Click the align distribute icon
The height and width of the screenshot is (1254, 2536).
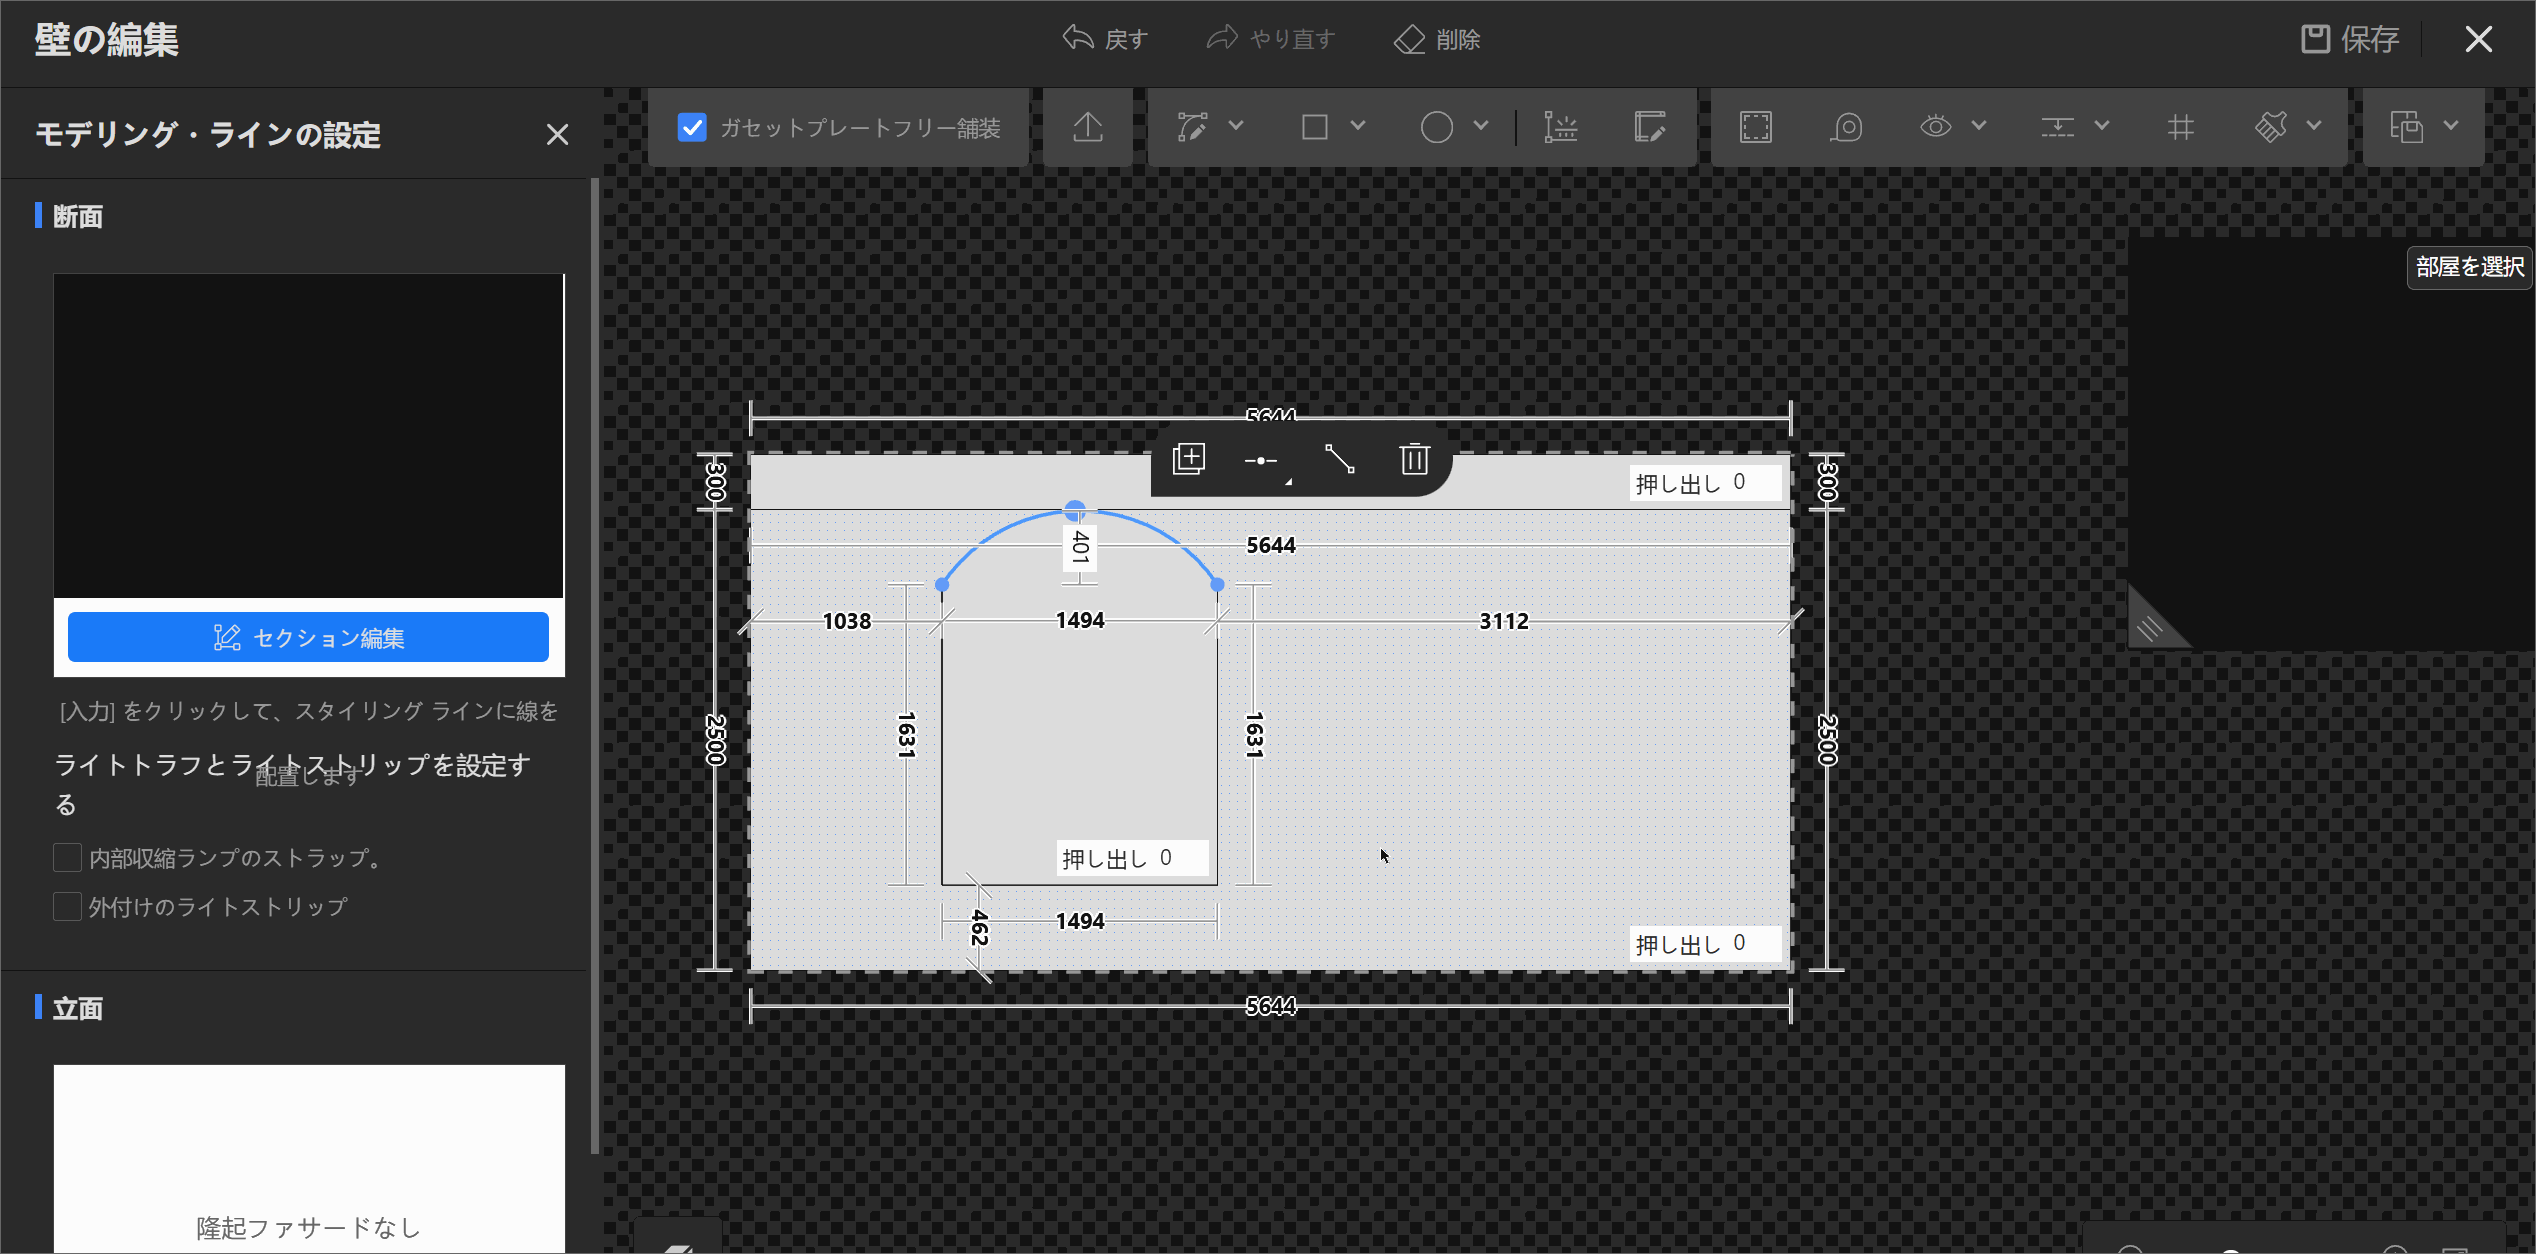[2058, 127]
